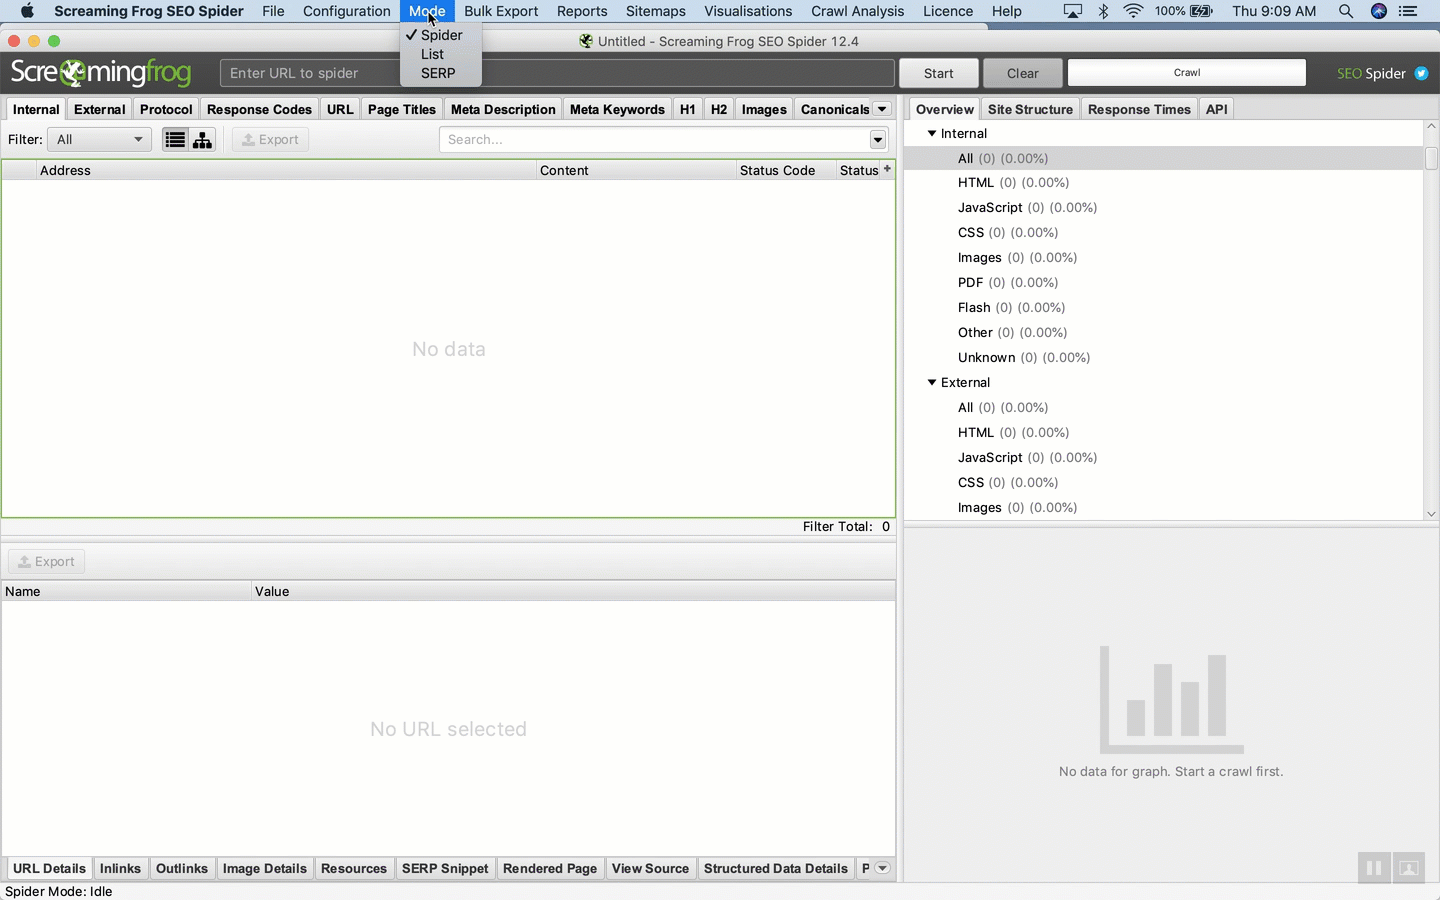This screenshot has width=1440, height=900.
Task: Select SERP mode in the Mode menu
Action: pyautogui.click(x=441, y=73)
